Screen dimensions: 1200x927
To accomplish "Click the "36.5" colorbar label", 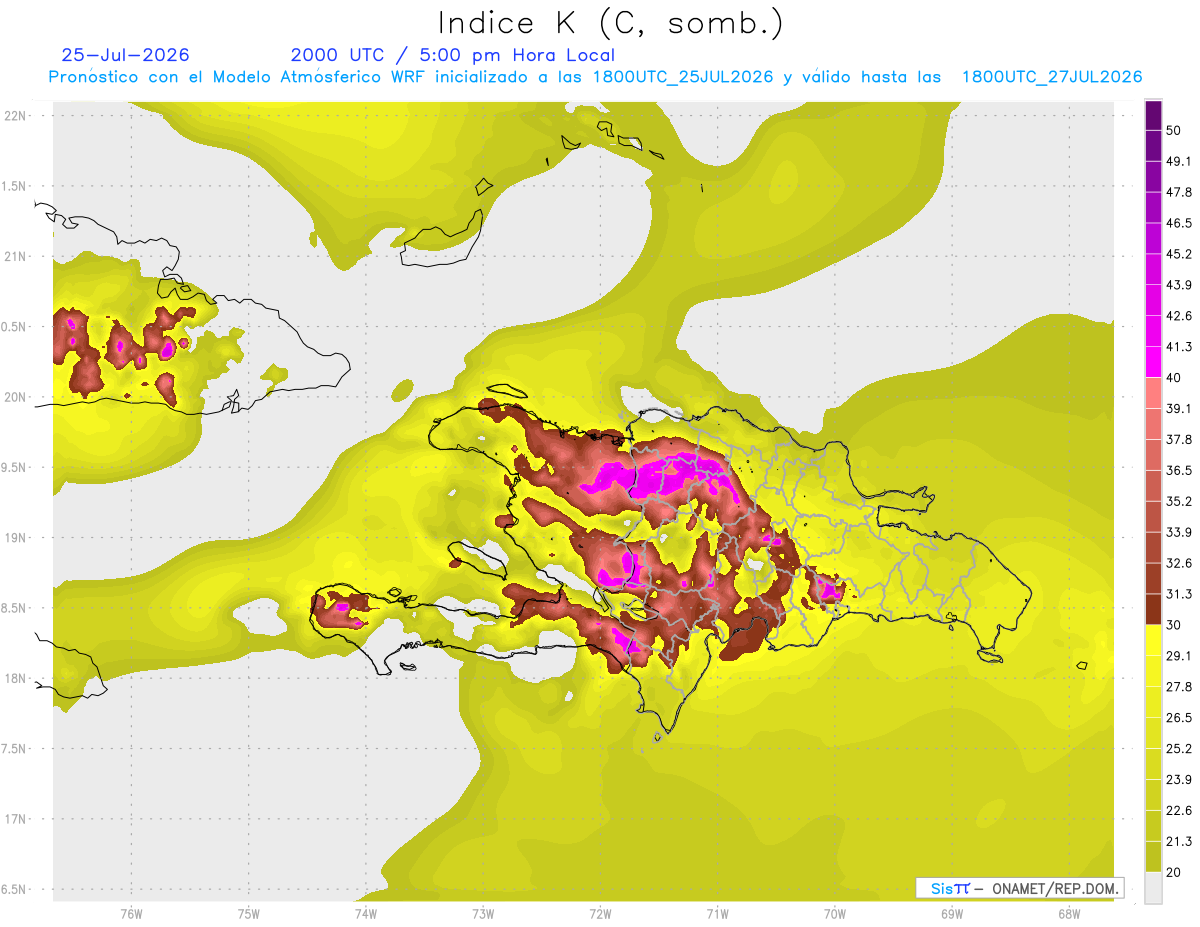I will 1179,470.
